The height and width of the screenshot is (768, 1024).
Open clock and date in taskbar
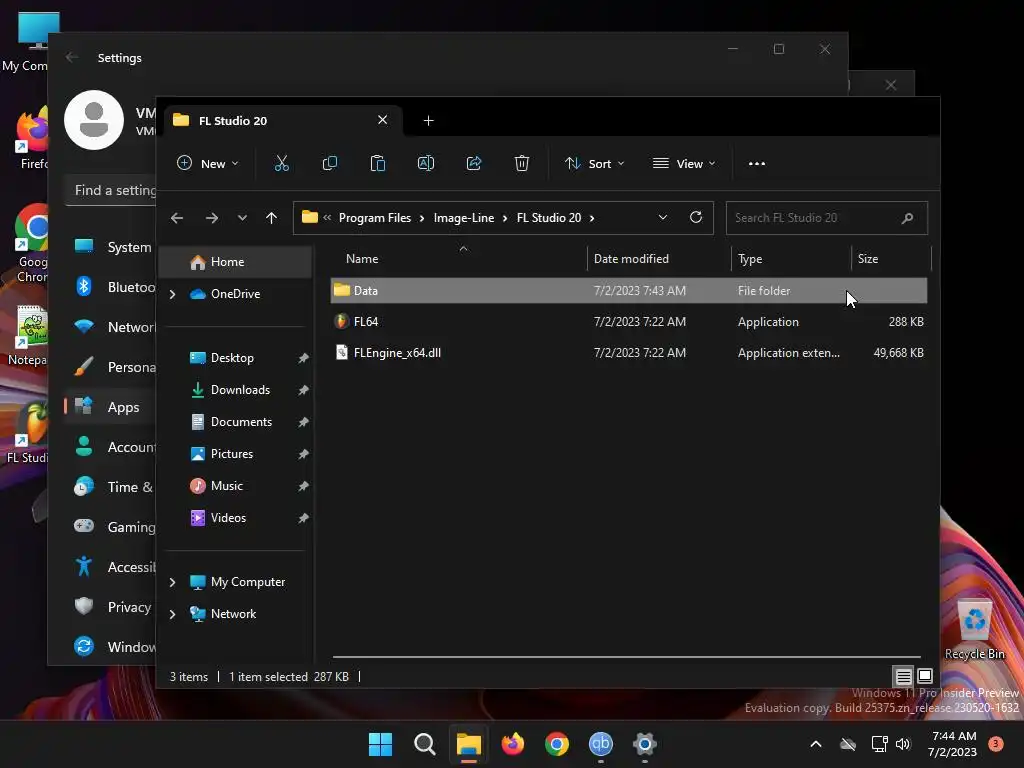[x=952, y=744]
